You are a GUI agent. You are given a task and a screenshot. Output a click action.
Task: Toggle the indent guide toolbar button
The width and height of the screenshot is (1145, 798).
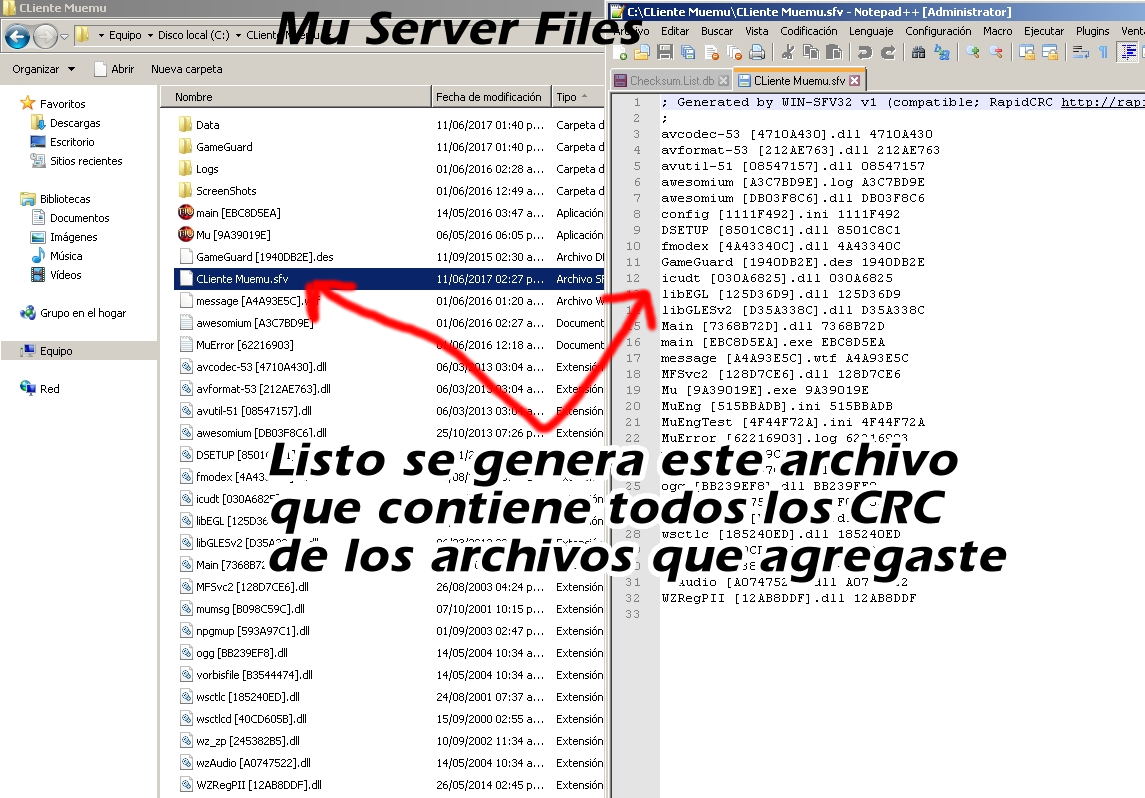pyautogui.click(x=1128, y=52)
